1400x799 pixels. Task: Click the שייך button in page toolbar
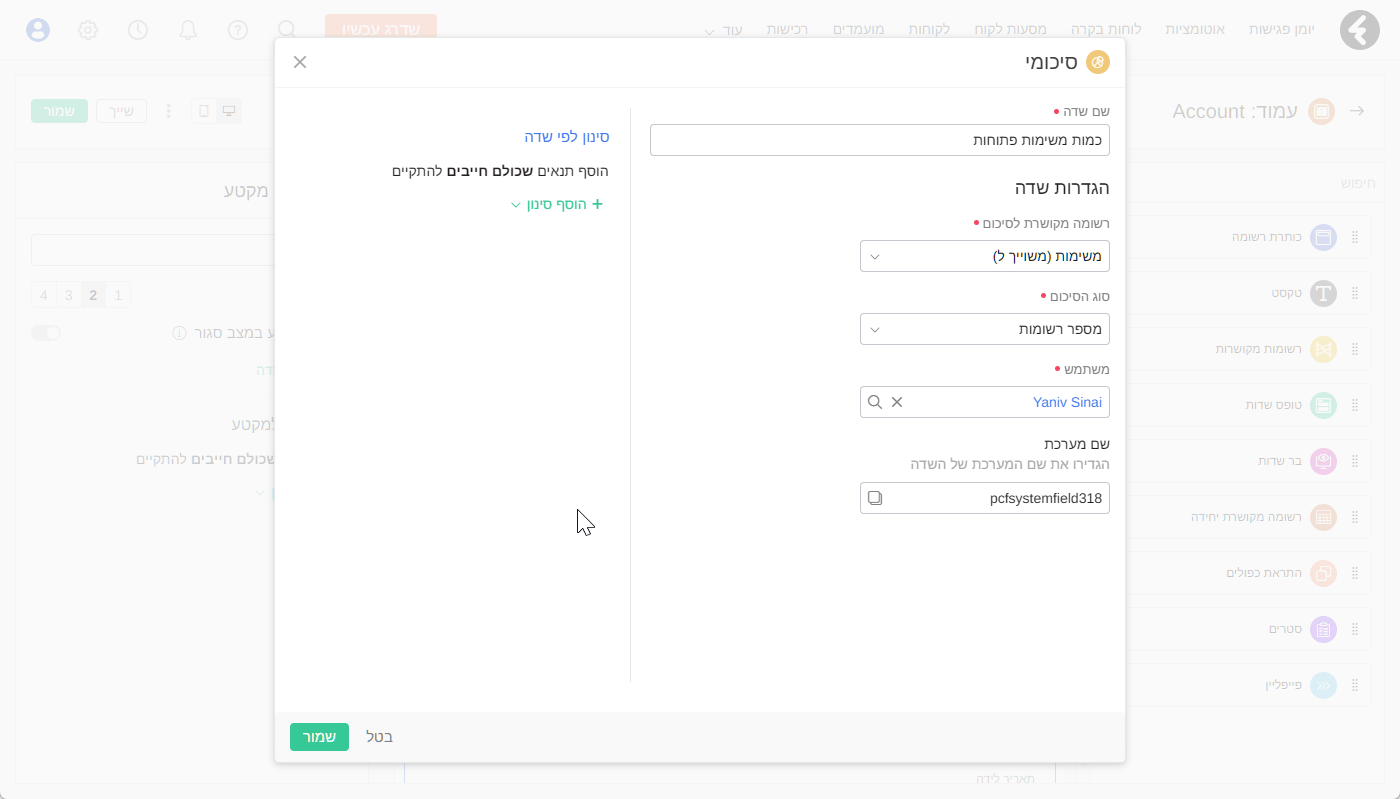[x=121, y=111]
